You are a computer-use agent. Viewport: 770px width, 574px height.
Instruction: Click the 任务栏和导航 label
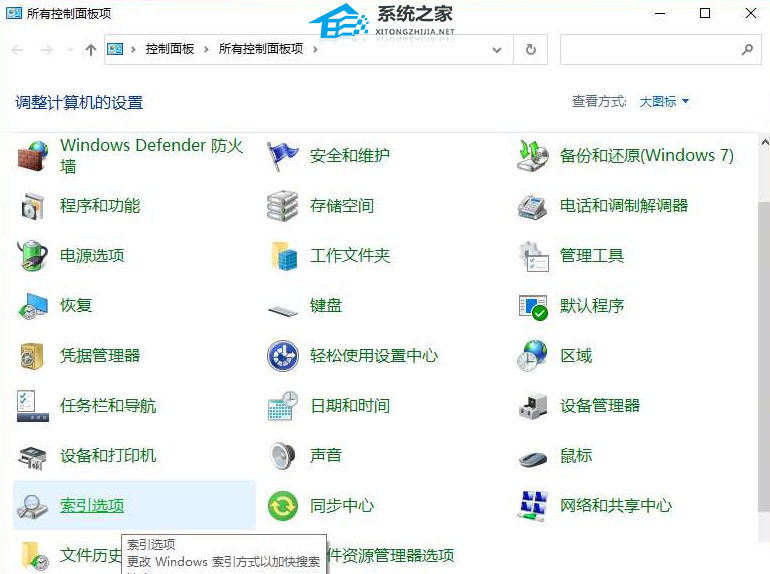point(108,406)
